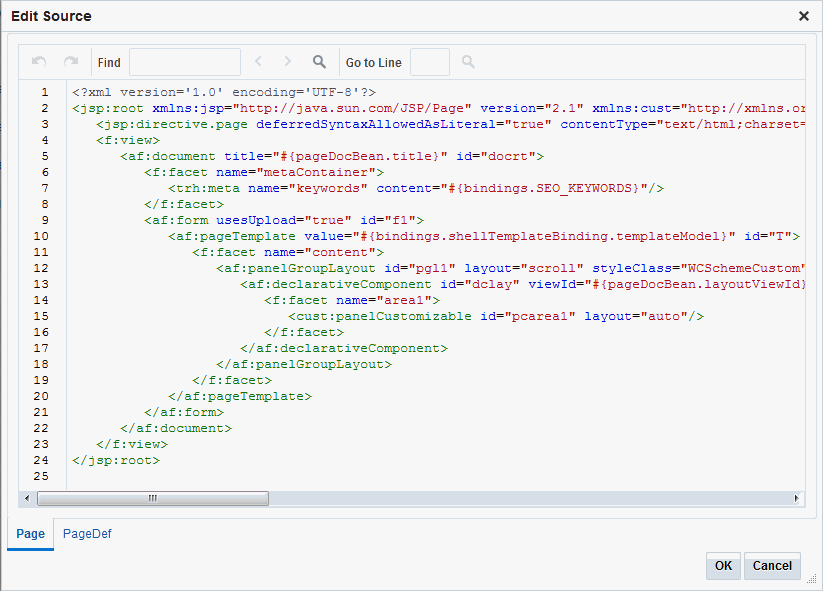The width and height of the screenshot is (823, 591).
Task: Click the facet name="content" line
Action: pos(288,252)
